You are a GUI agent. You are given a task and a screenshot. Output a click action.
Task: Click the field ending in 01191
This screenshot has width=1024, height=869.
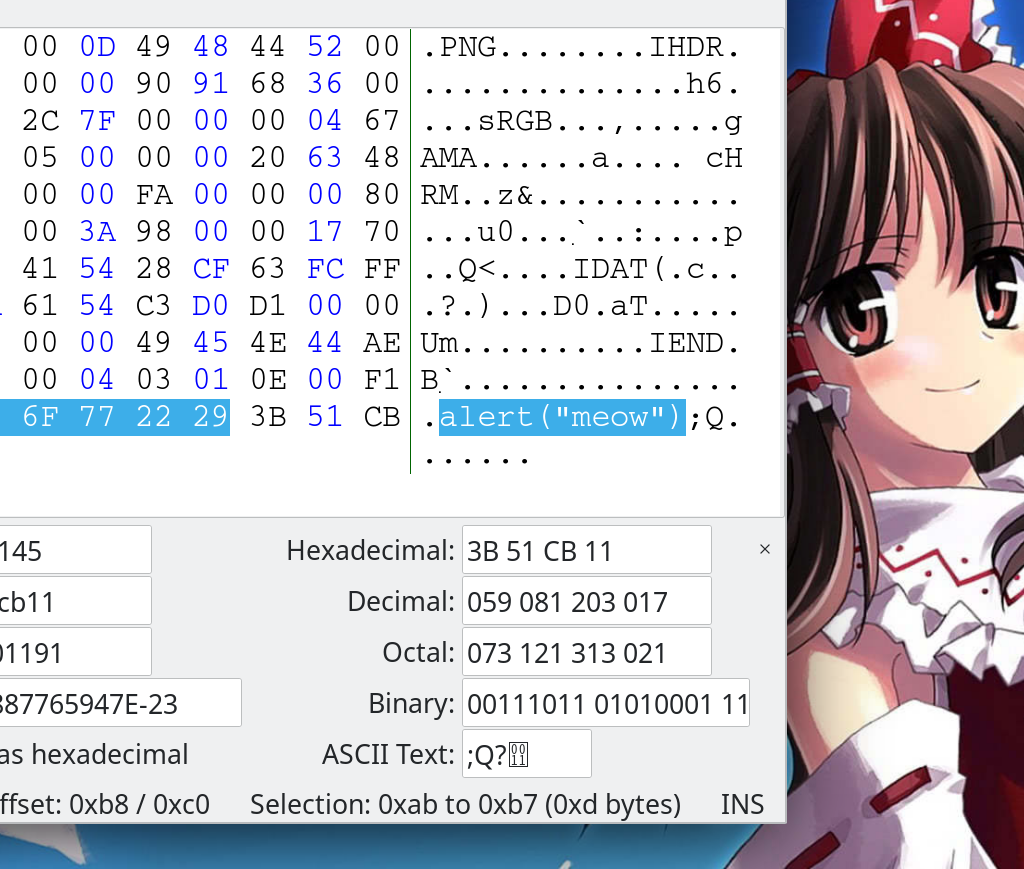[x=75, y=652]
